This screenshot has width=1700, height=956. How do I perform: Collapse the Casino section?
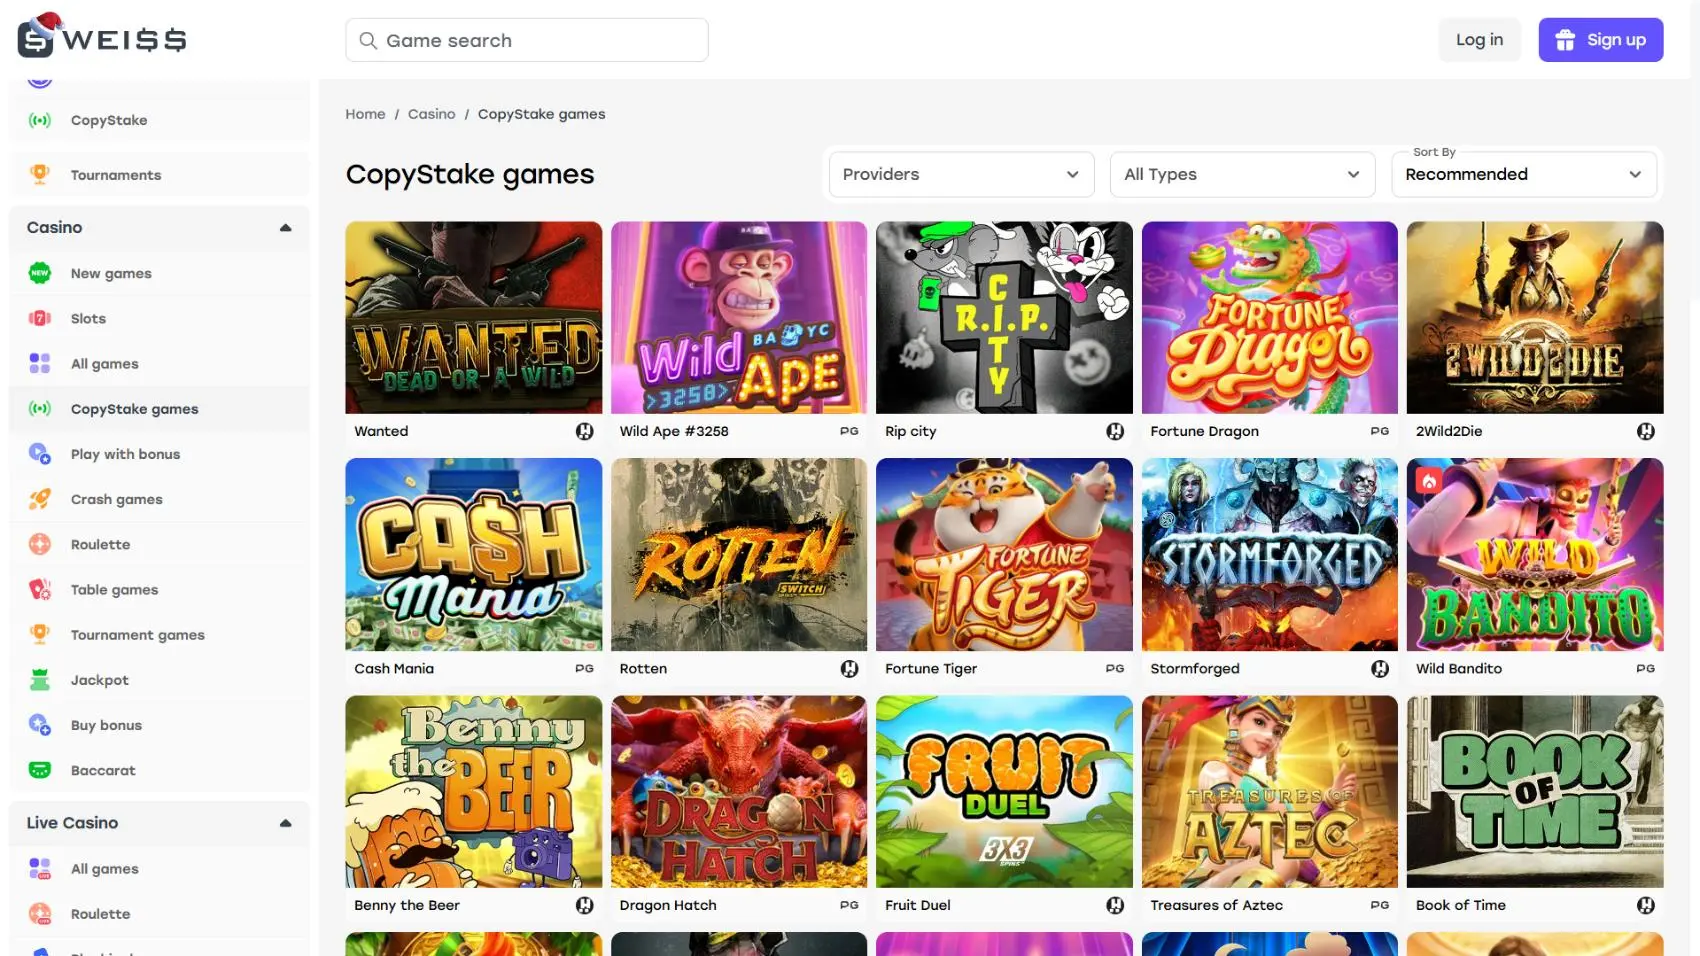285,228
